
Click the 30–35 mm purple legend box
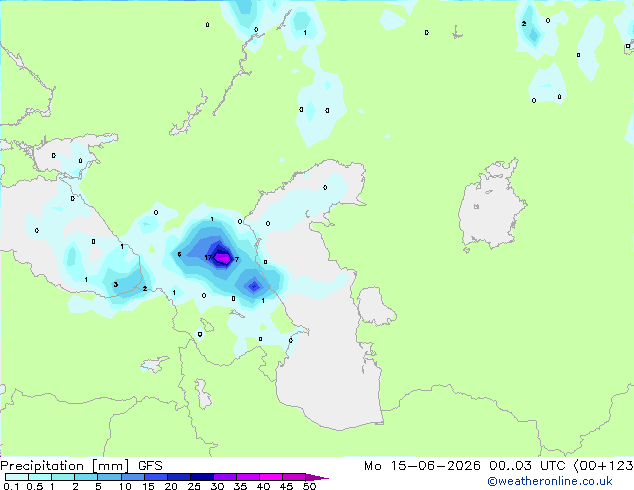point(224,477)
